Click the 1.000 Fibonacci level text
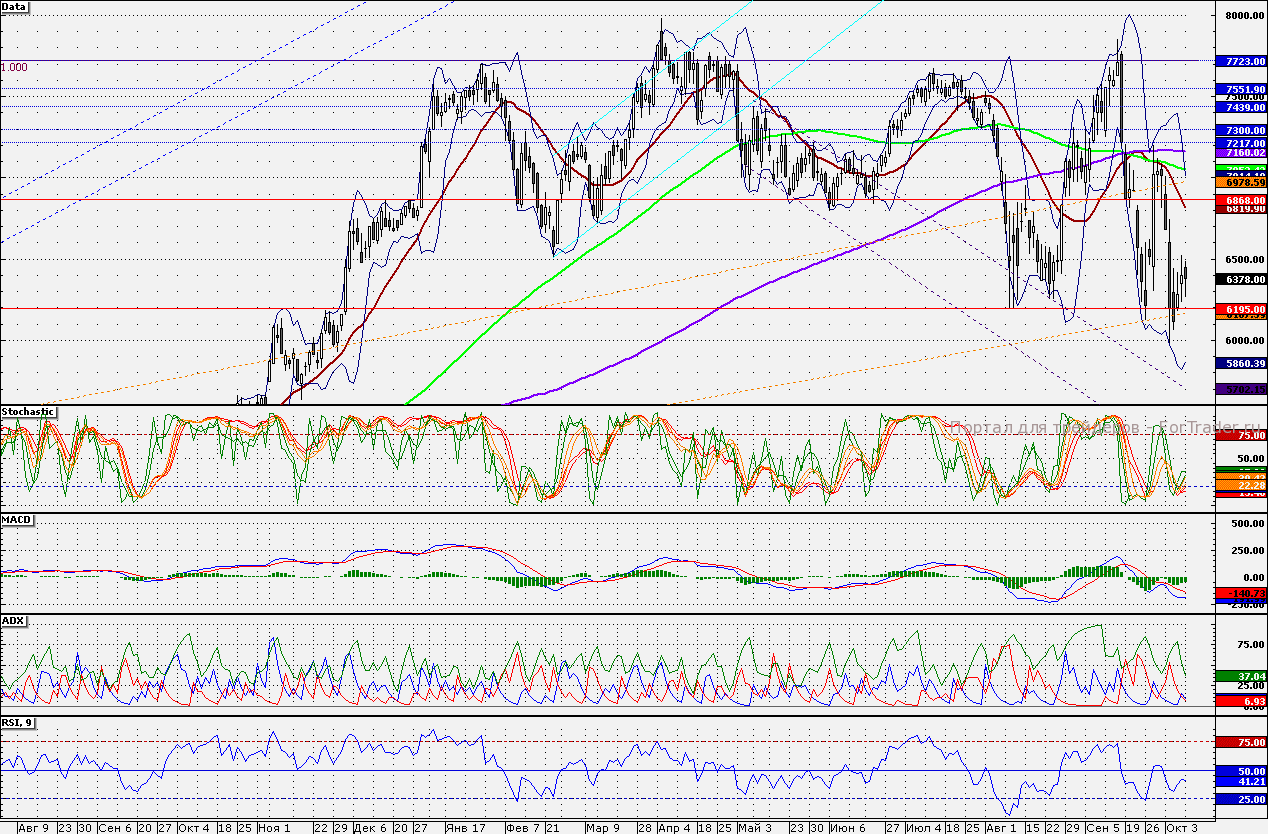This screenshot has height=834, width=1268. pos(15,67)
